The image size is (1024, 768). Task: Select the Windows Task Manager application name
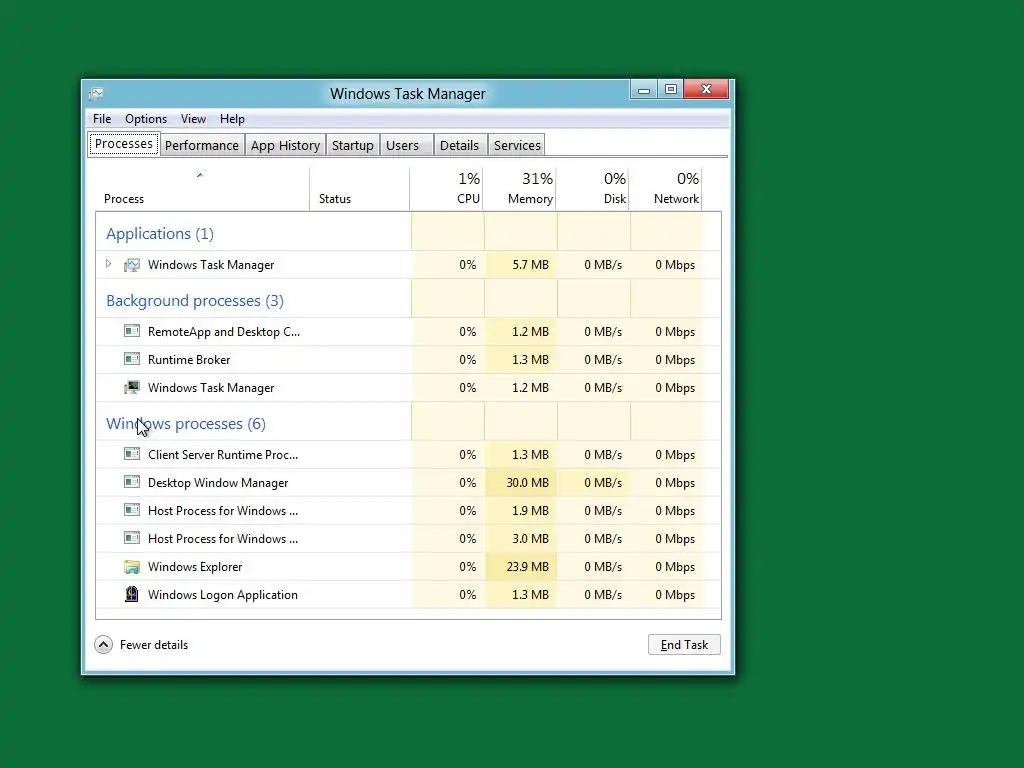coord(211,264)
